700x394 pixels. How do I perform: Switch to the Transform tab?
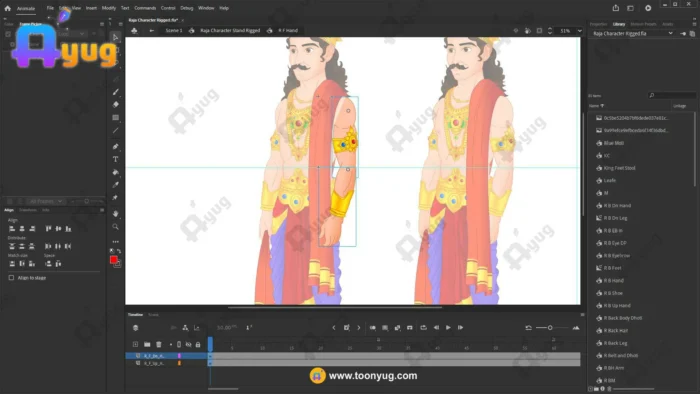click(x=28, y=210)
